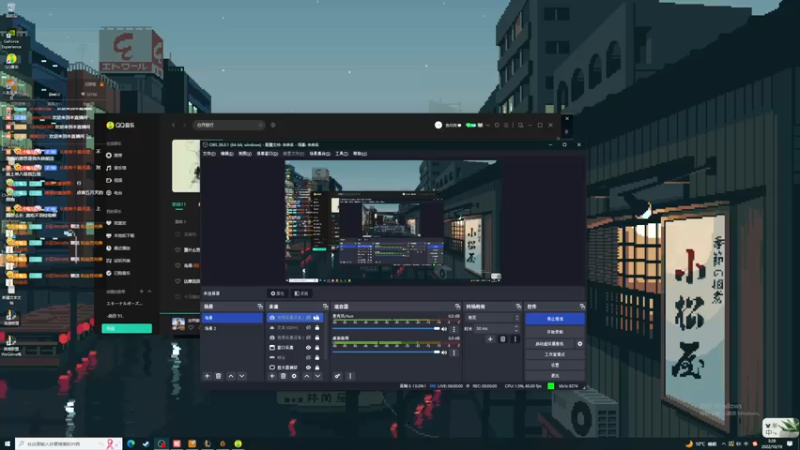Viewport: 800px width, 450px height.
Task: Delete selected source with Sources trash icon
Action: (283, 376)
